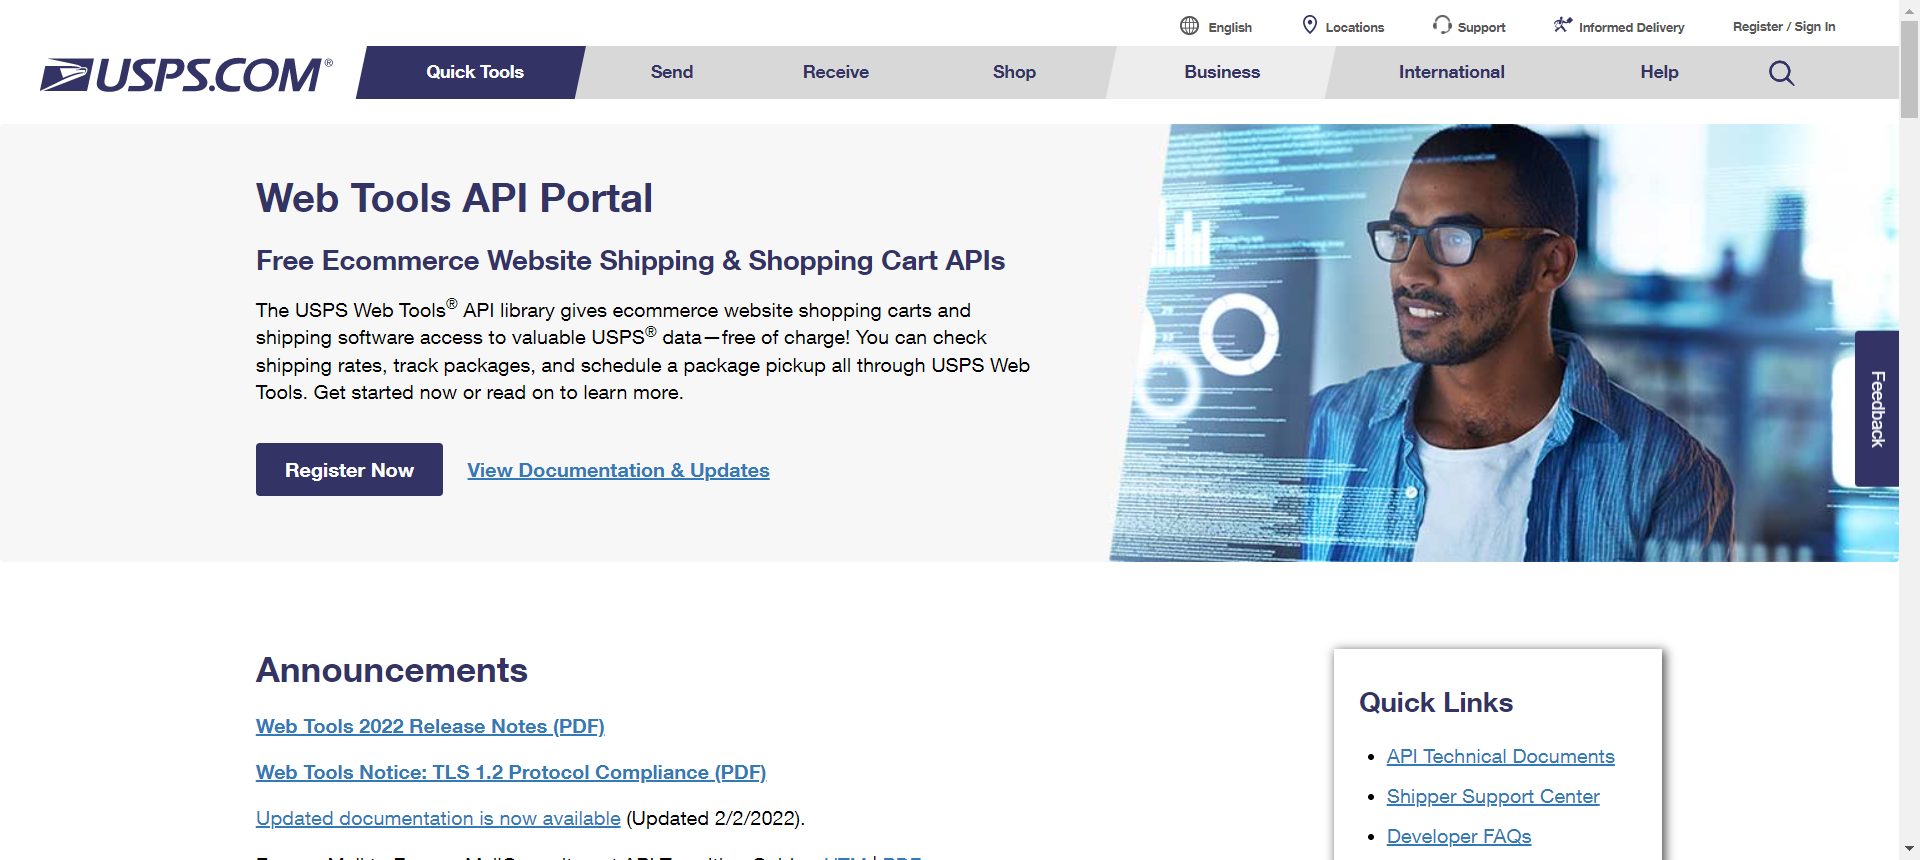The image size is (1920, 860).
Task: Open the Send menu
Action: (672, 72)
